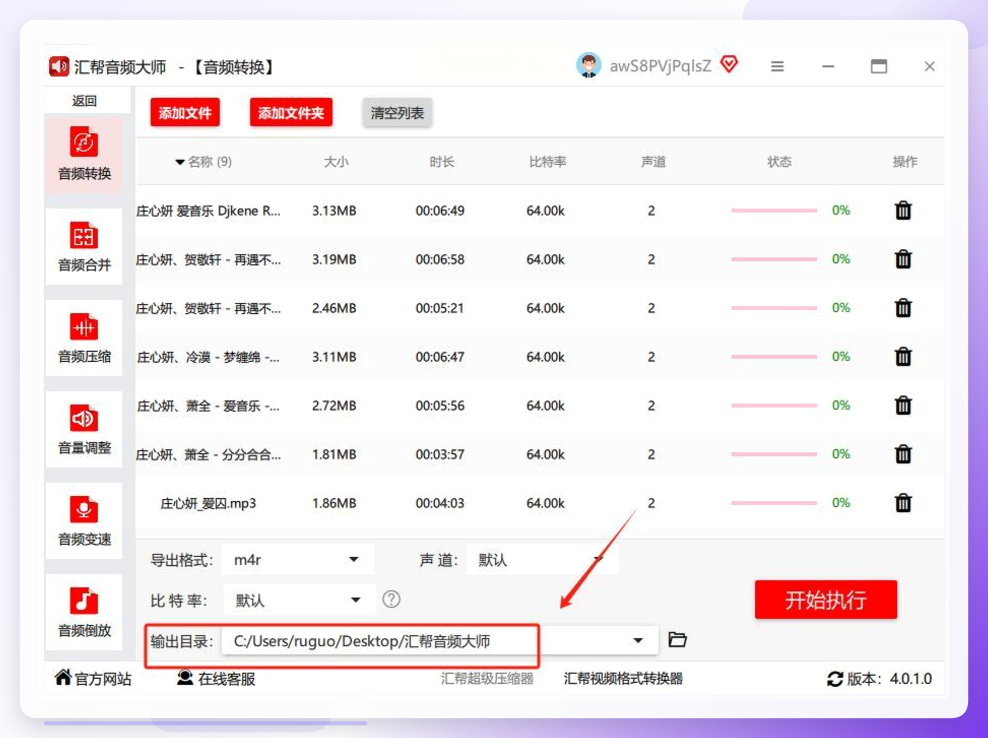The width and height of the screenshot is (988, 738).
Task: Delete the 2.46MB file row
Action: [x=903, y=308]
